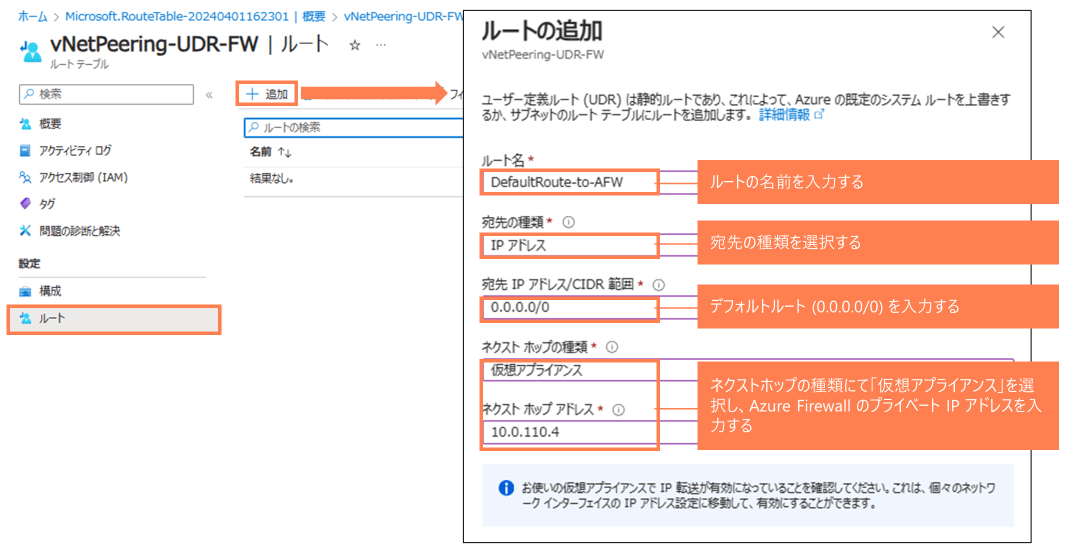Click the 設定 section heading
Screen dimensions: 1071x551
click(x=29, y=264)
